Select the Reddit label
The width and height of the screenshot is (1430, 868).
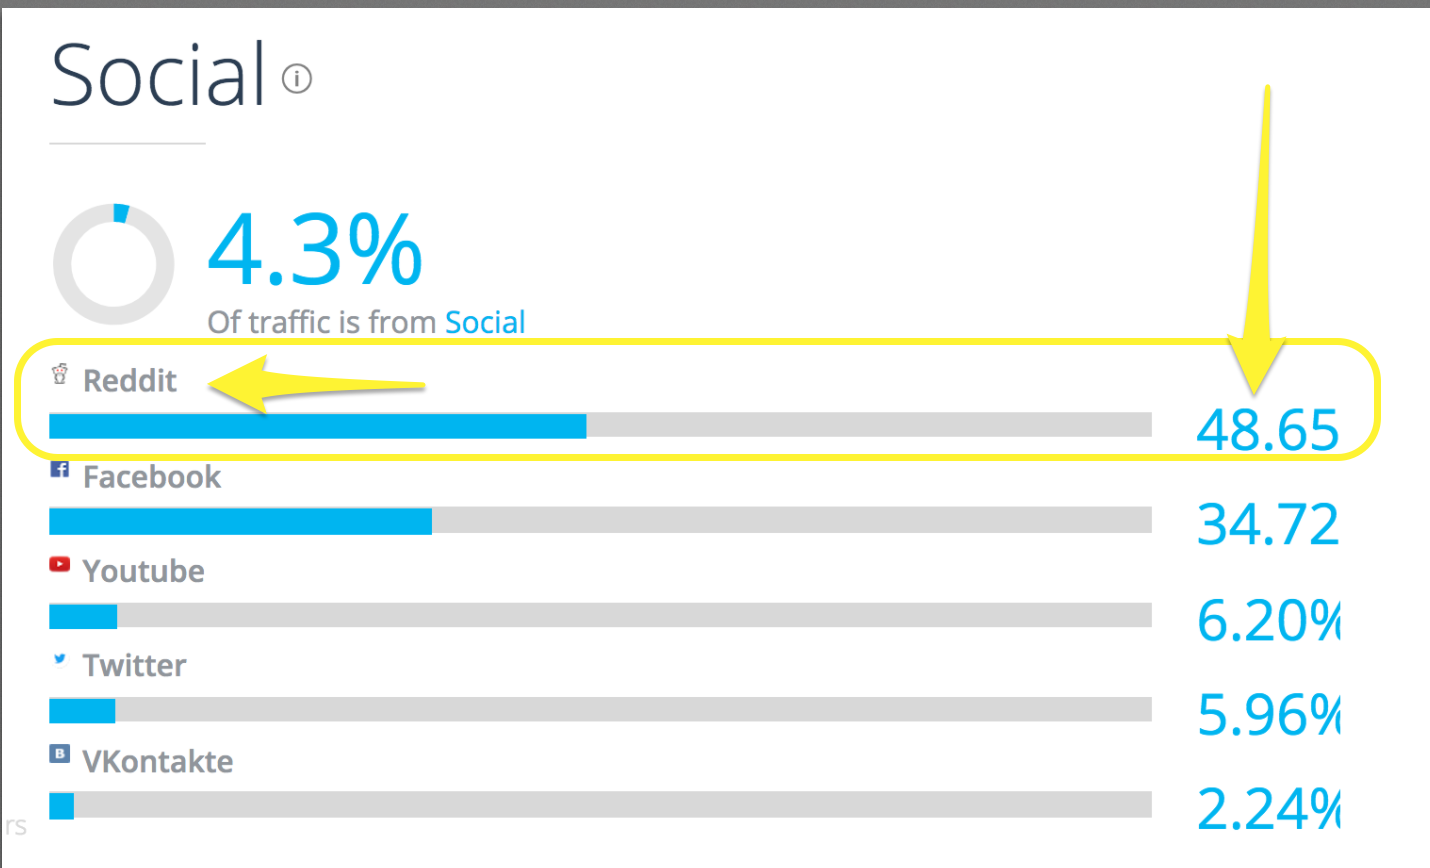(130, 381)
